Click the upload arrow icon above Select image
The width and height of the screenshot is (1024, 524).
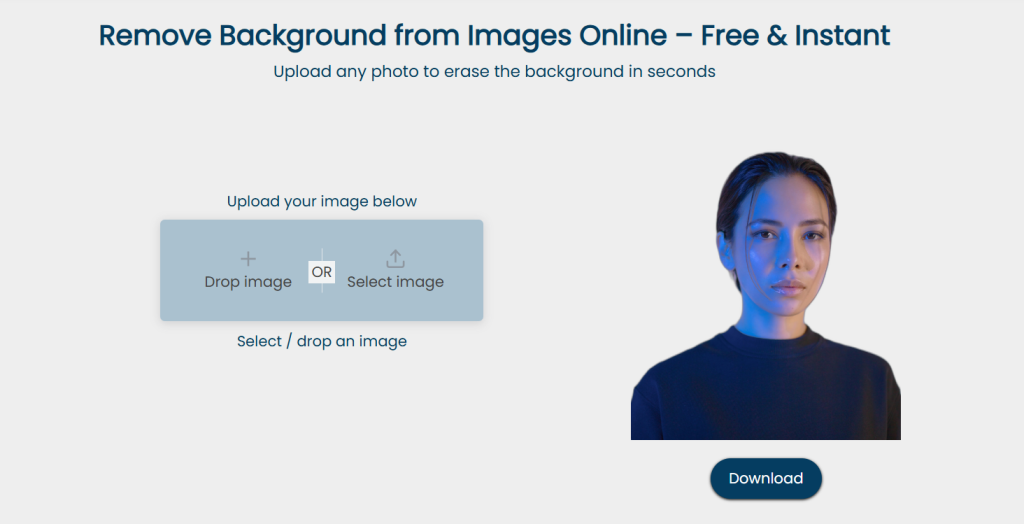[395, 259]
